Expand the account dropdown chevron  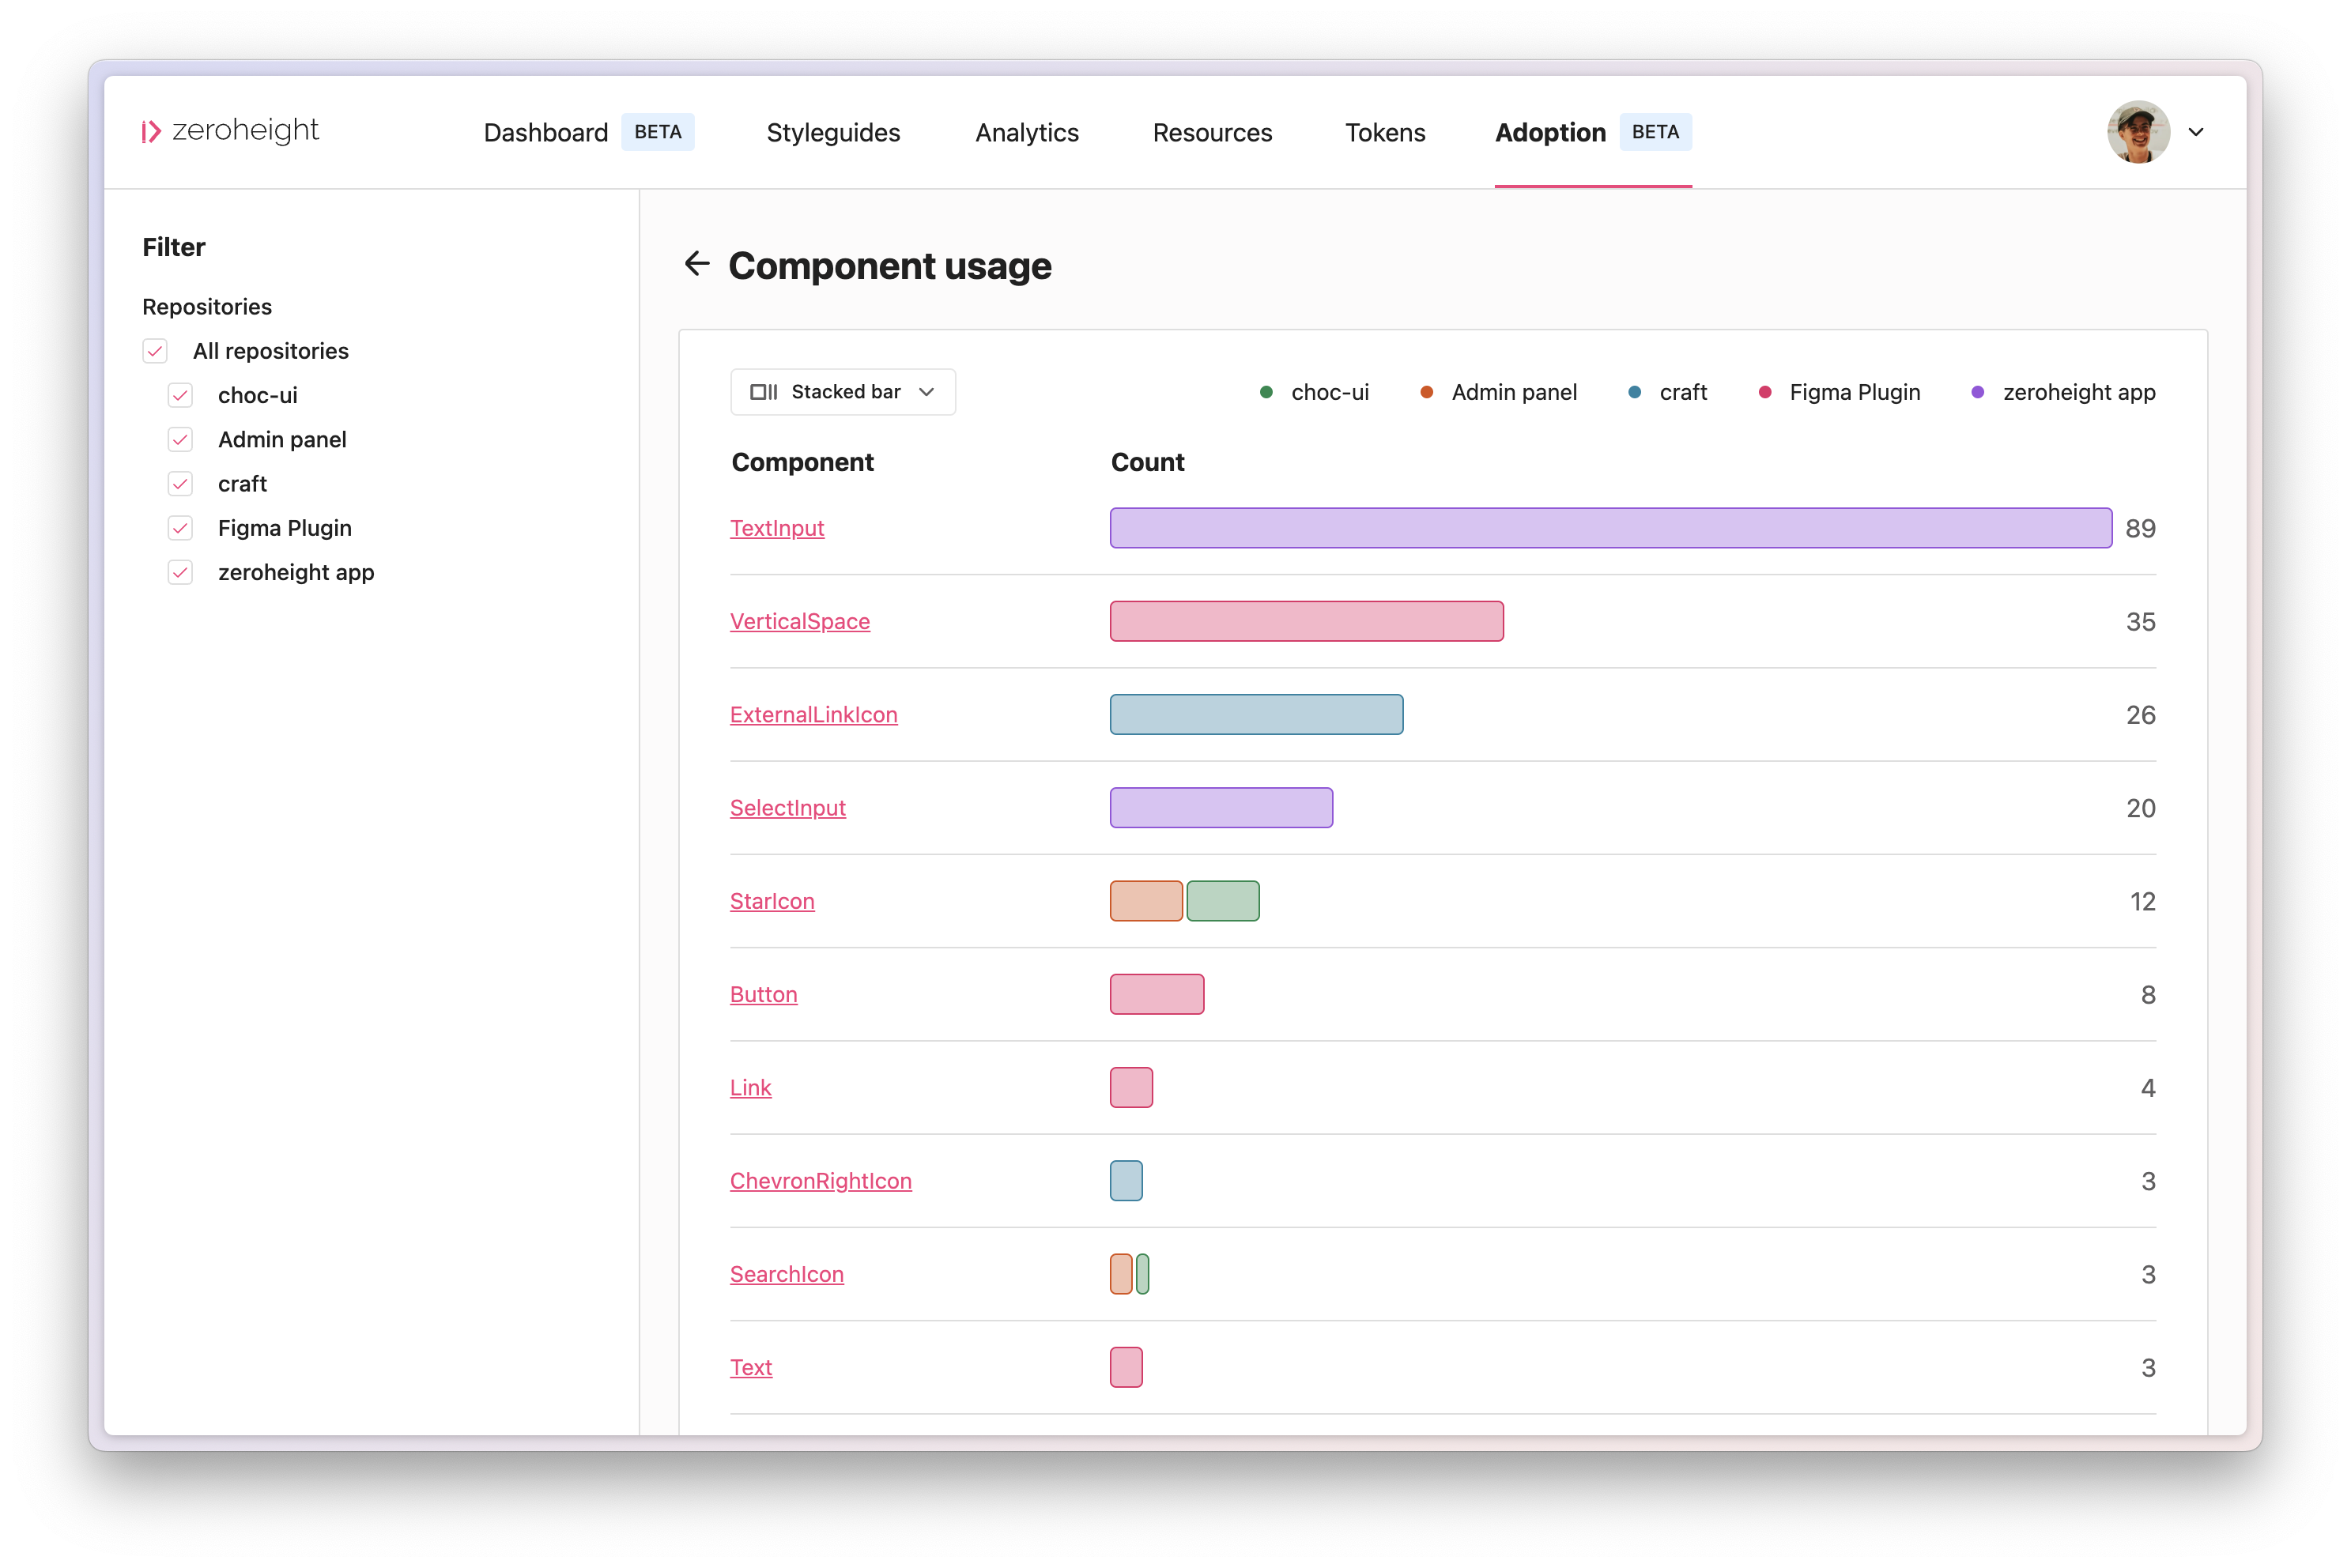2196,132
